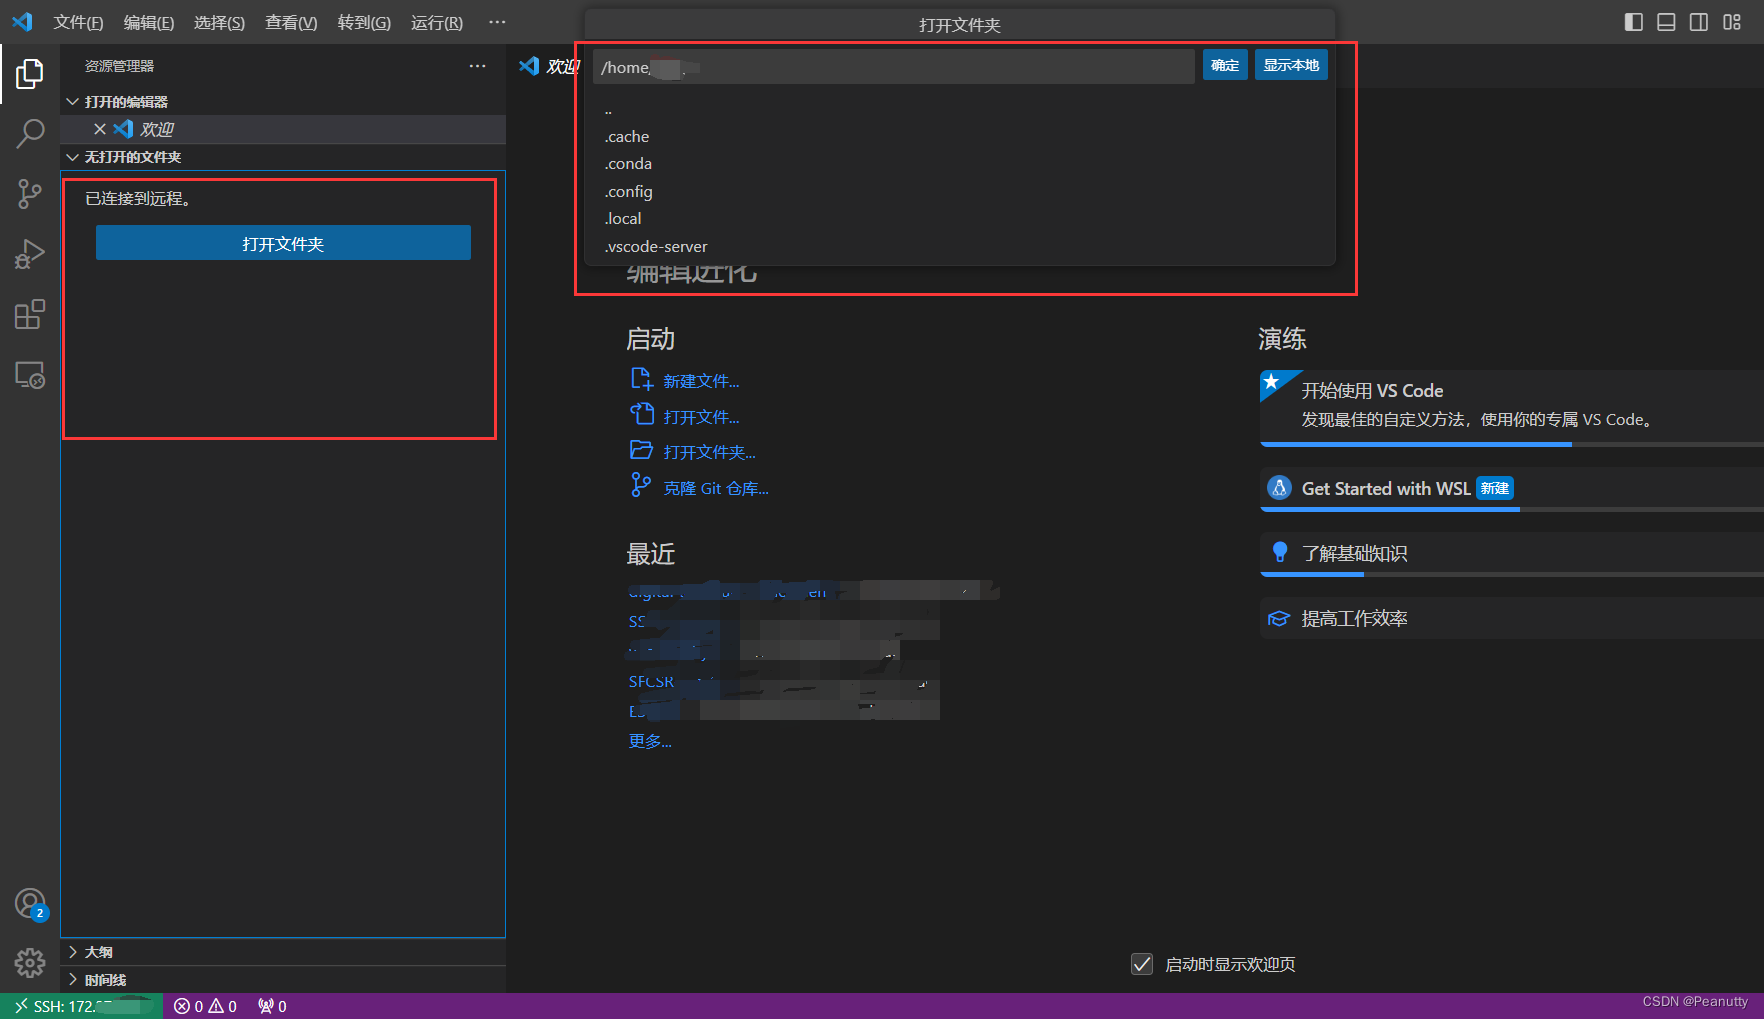Select the .conda folder entry

(960, 163)
